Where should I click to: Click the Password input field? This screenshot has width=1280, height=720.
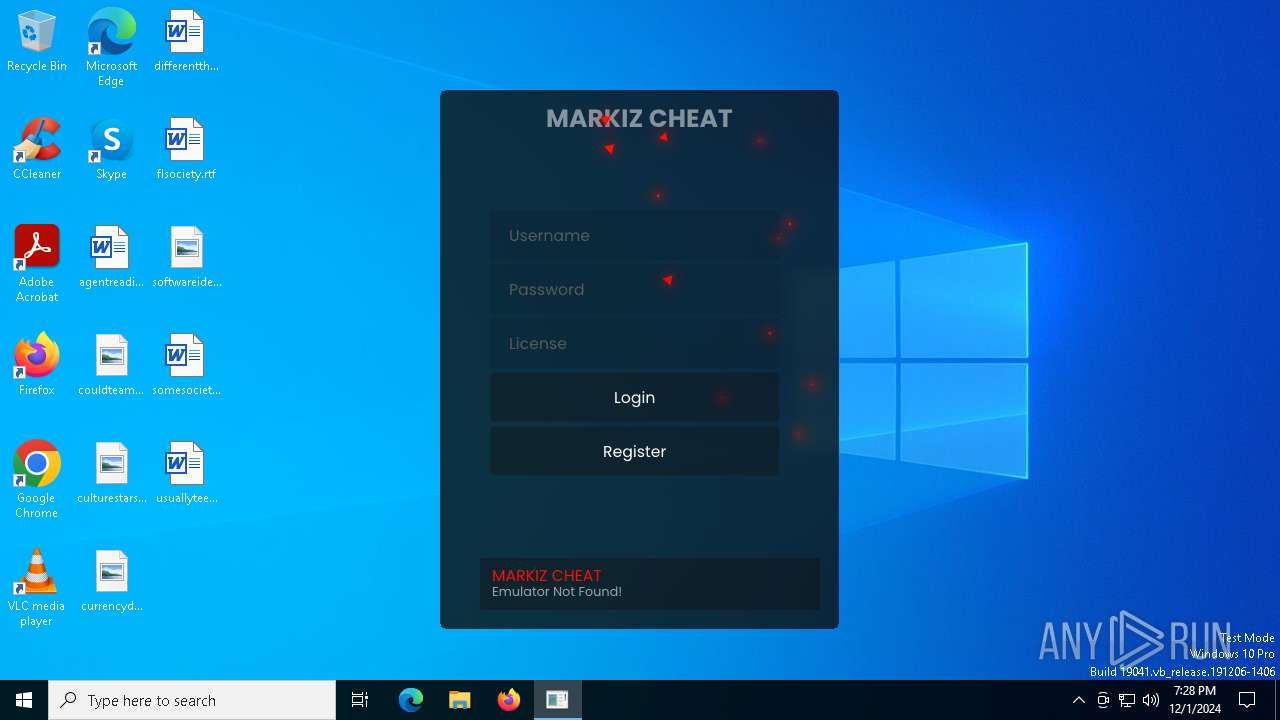point(634,290)
